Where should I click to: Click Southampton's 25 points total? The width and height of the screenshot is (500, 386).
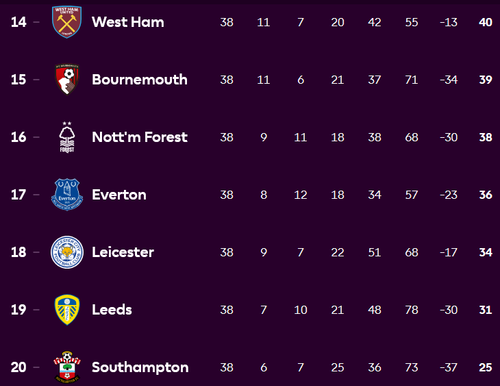coord(485,367)
